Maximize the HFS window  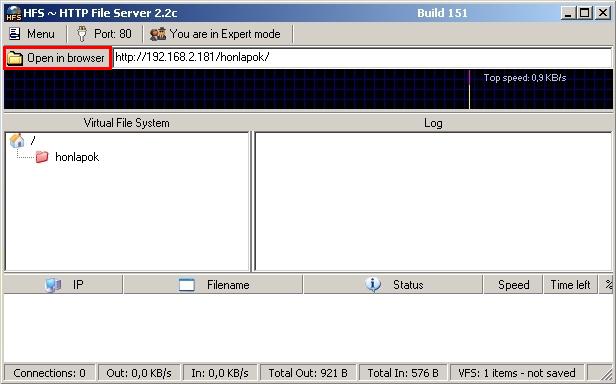585,13
